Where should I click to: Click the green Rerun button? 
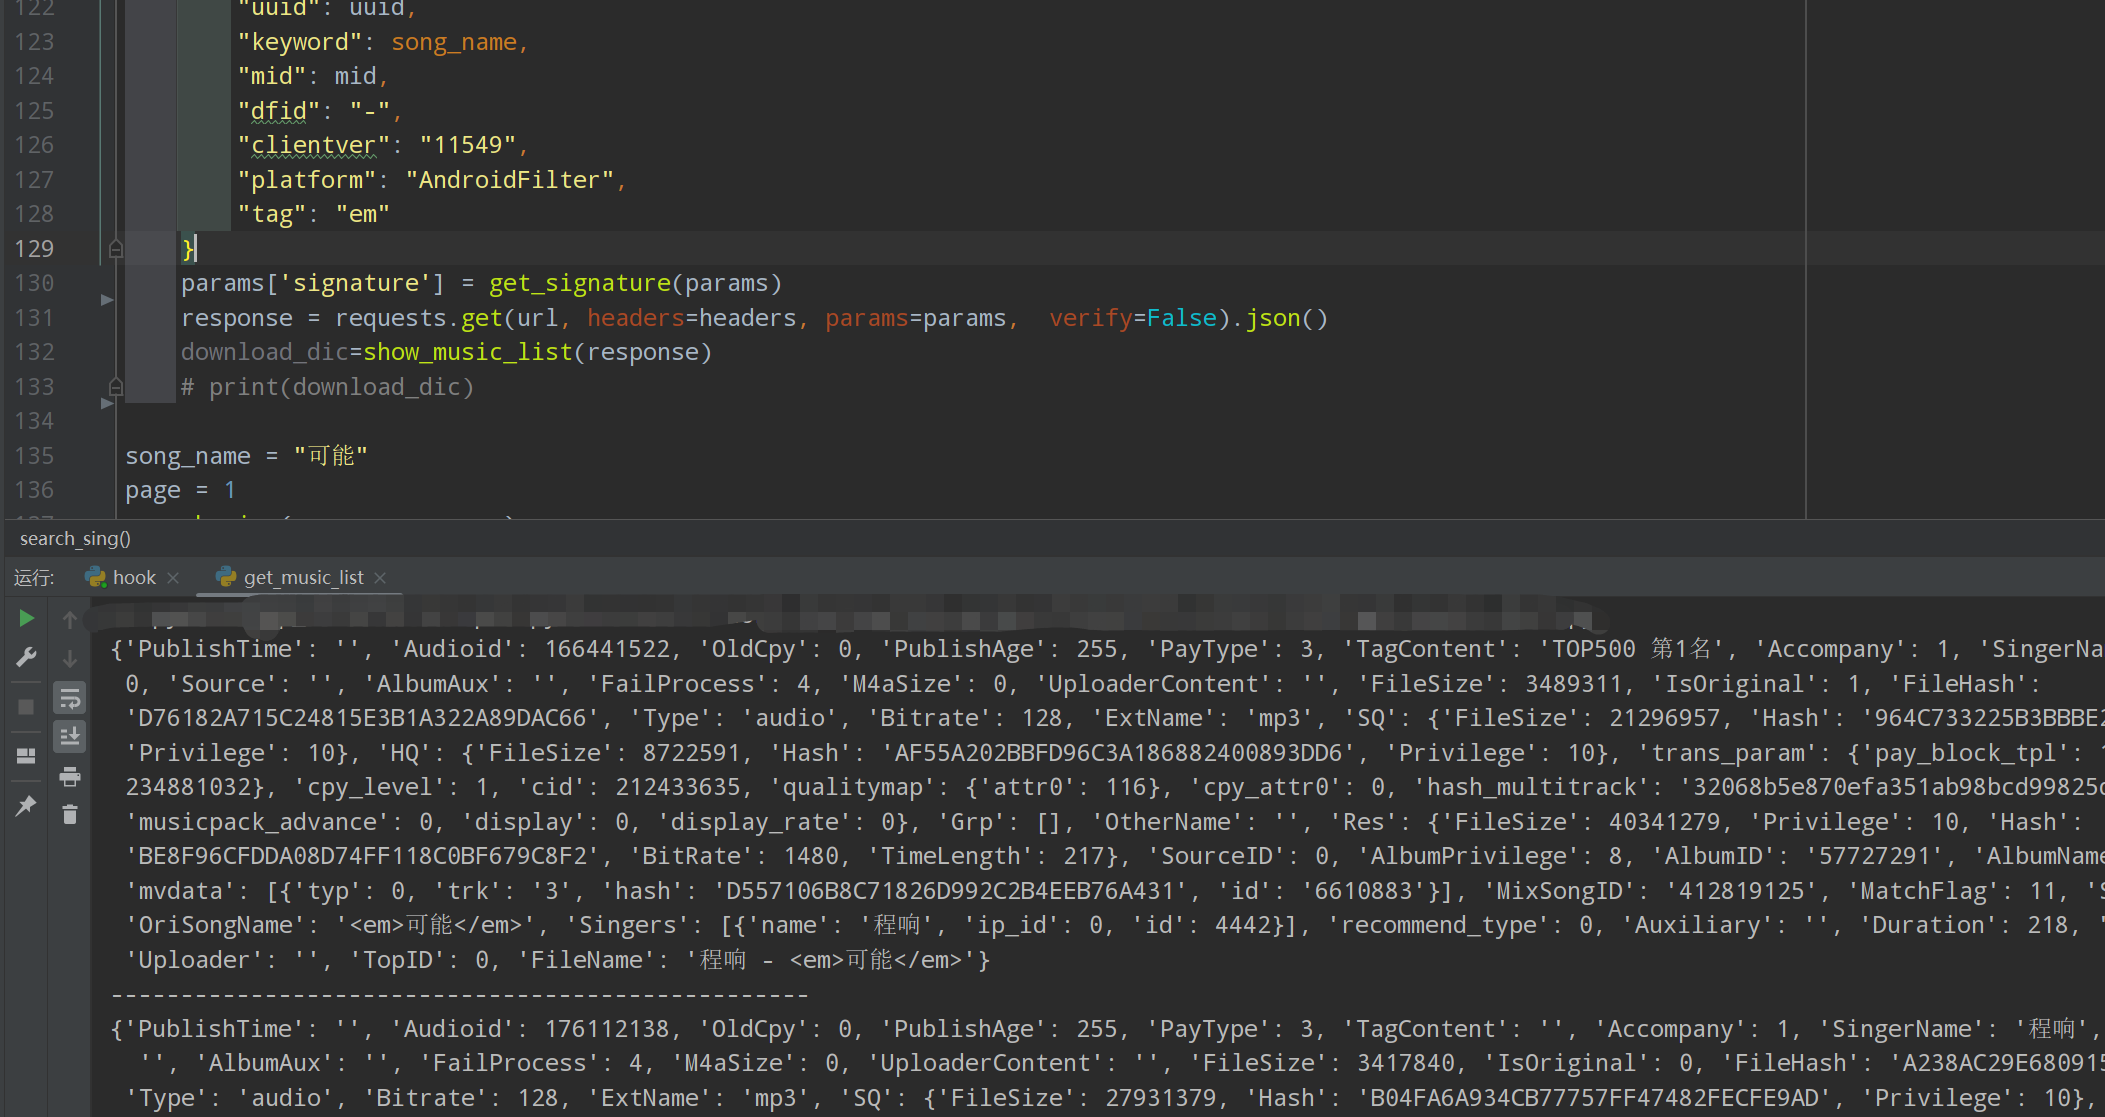coord(26,619)
